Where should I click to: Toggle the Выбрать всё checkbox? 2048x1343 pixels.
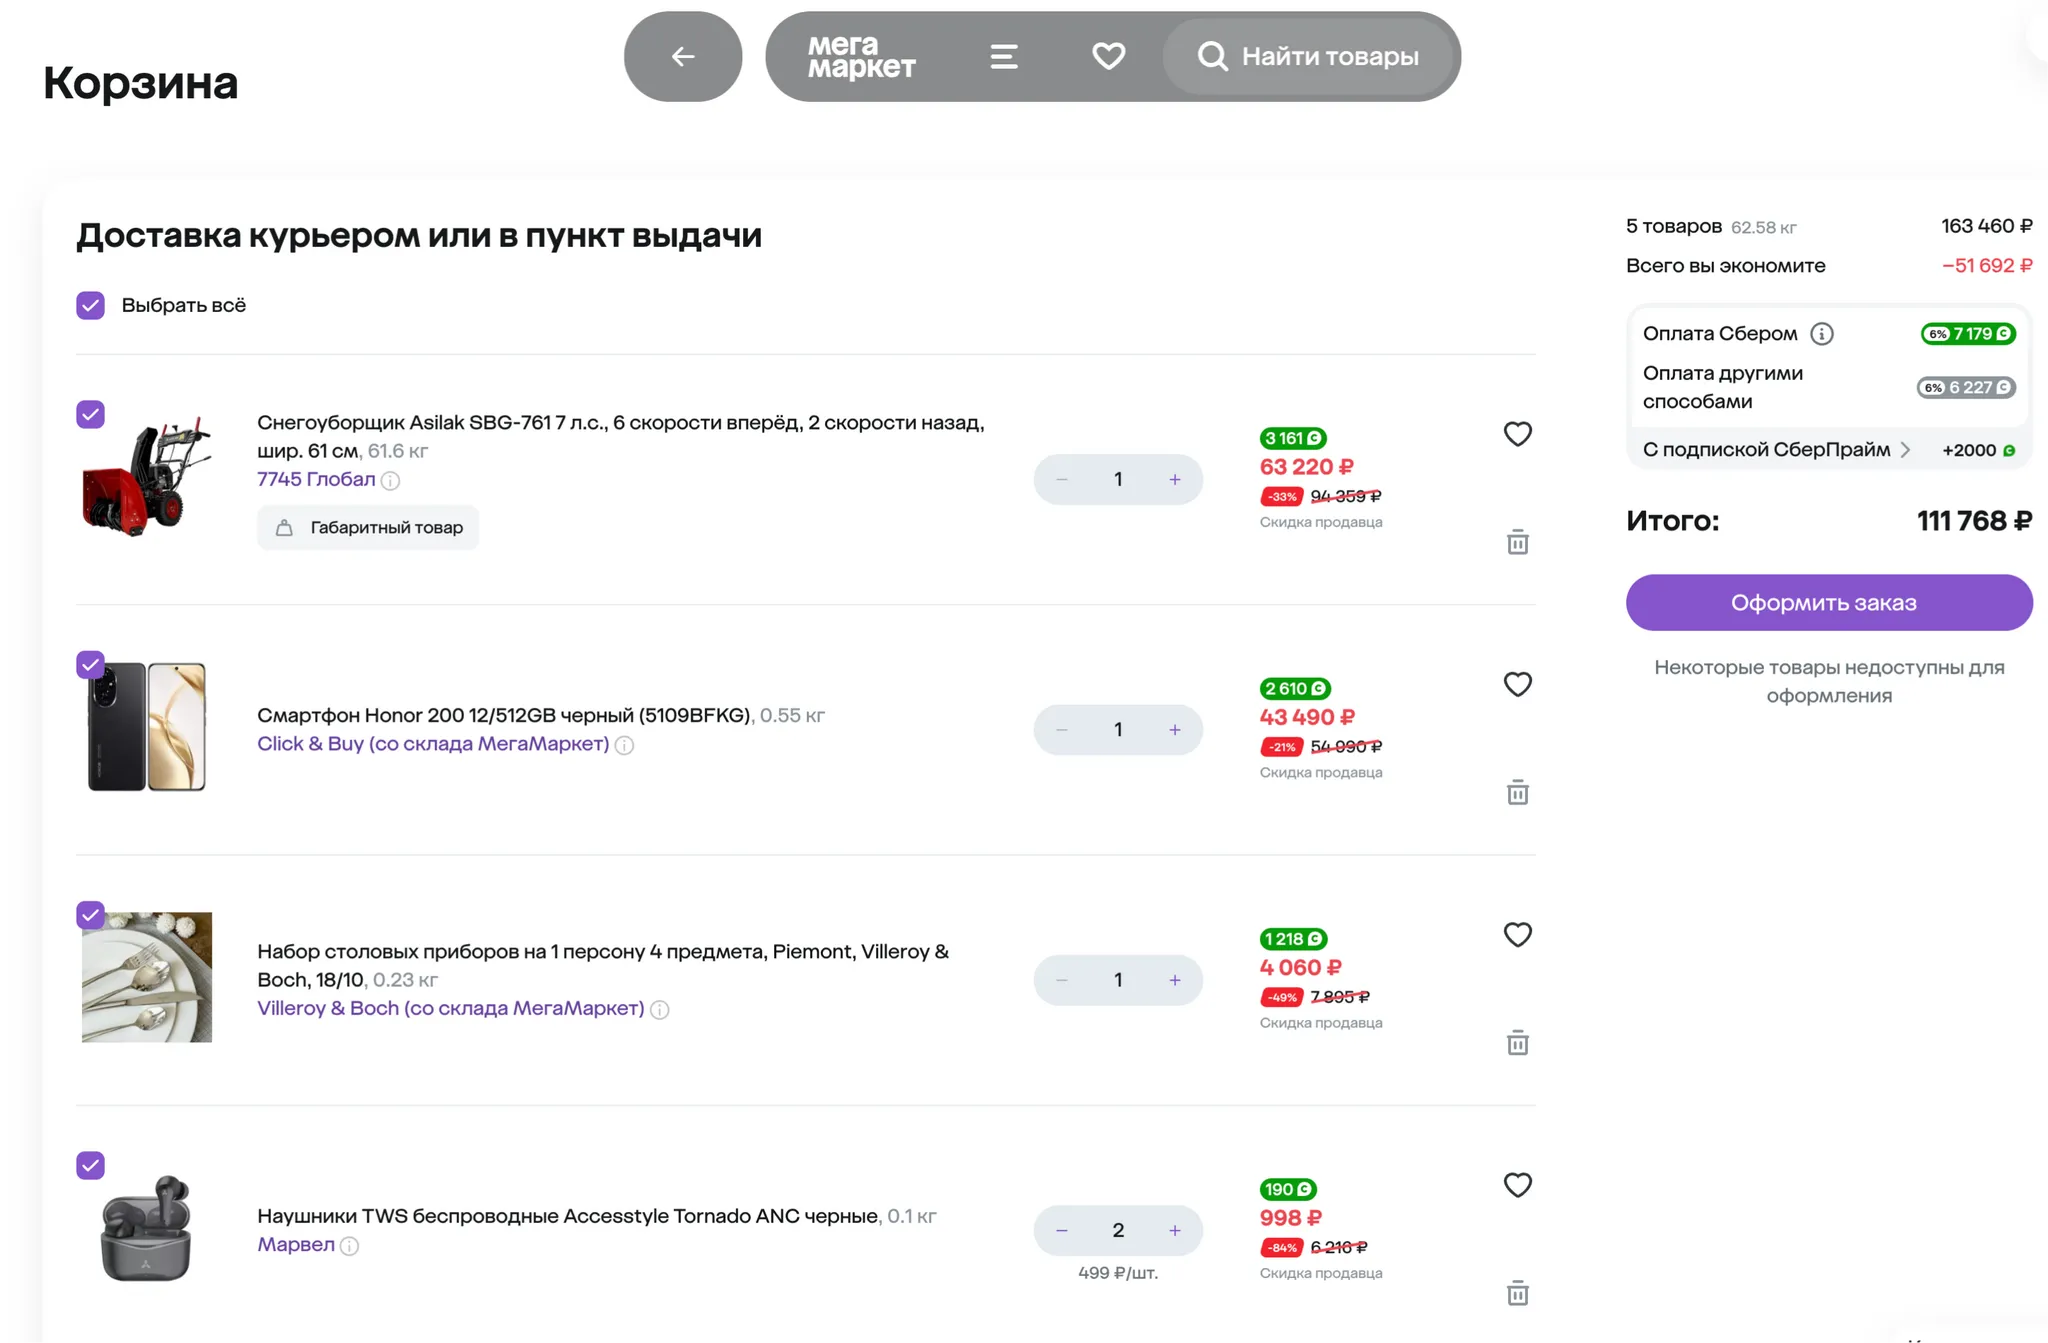91,305
